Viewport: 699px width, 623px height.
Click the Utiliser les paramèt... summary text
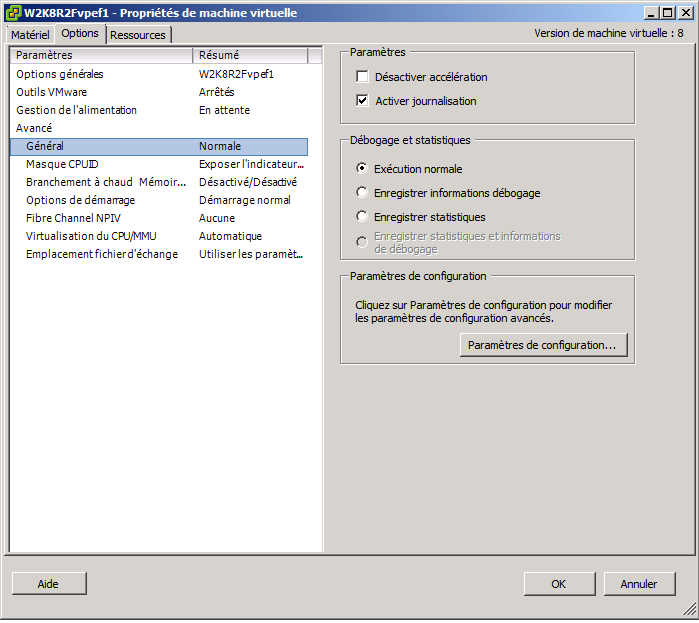tap(251, 254)
